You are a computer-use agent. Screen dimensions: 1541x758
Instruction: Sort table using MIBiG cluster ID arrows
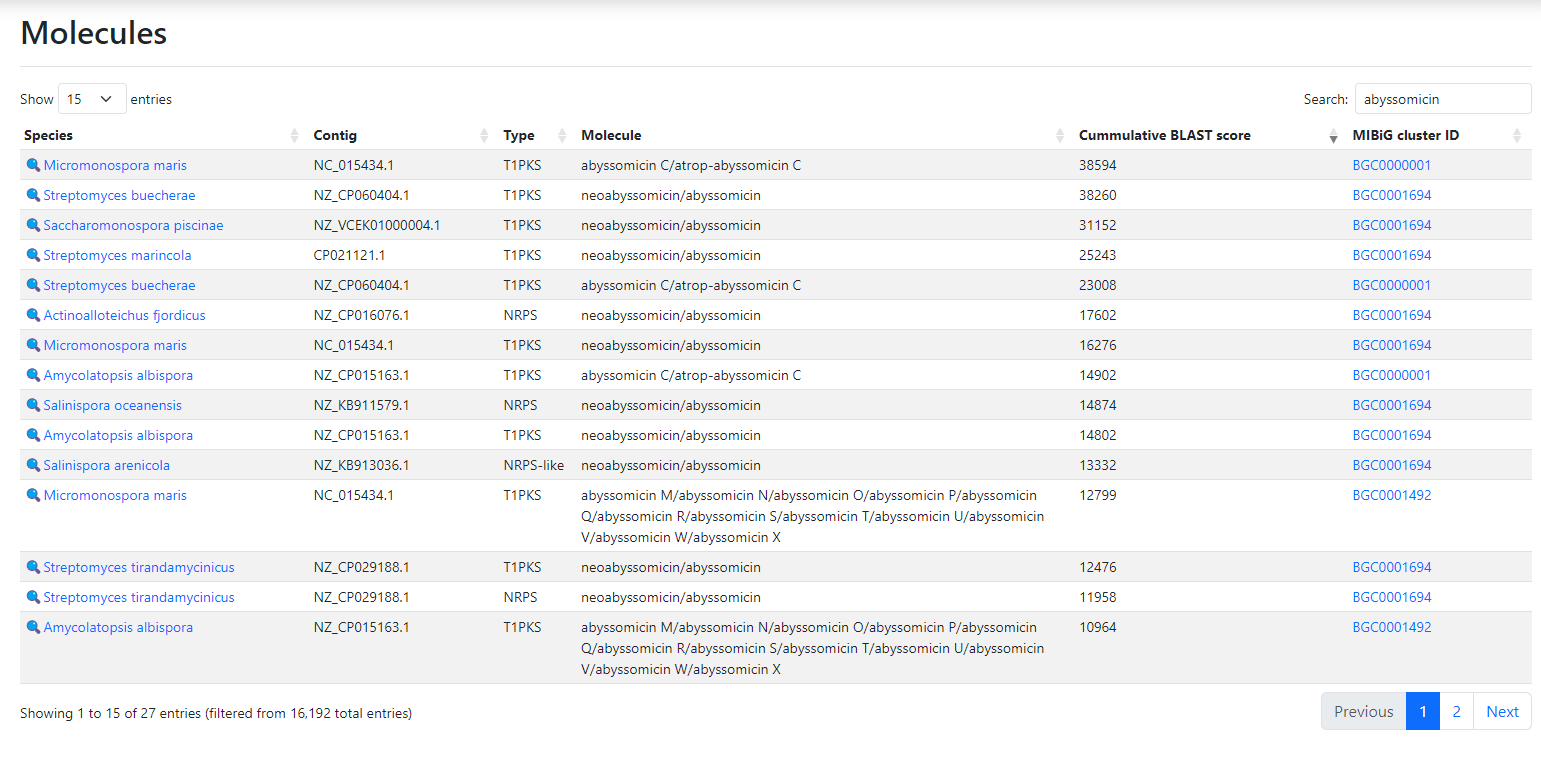1517,136
